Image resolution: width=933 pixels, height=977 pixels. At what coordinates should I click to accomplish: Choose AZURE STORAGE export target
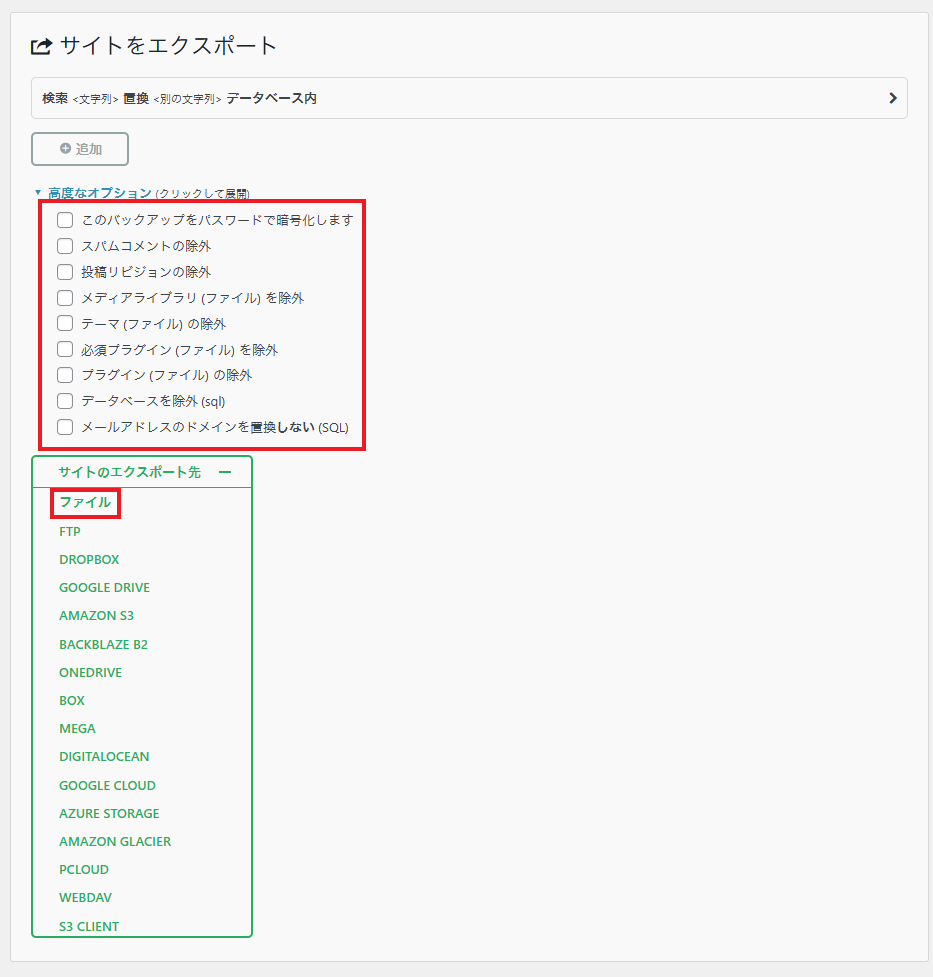click(x=109, y=813)
